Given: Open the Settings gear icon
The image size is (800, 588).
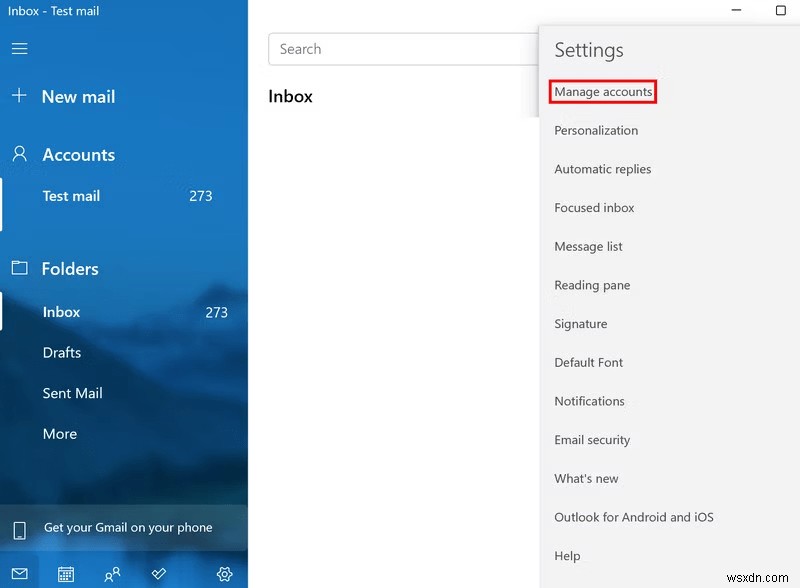Looking at the screenshot, I should pyautogui.click(x=224, y=573).
